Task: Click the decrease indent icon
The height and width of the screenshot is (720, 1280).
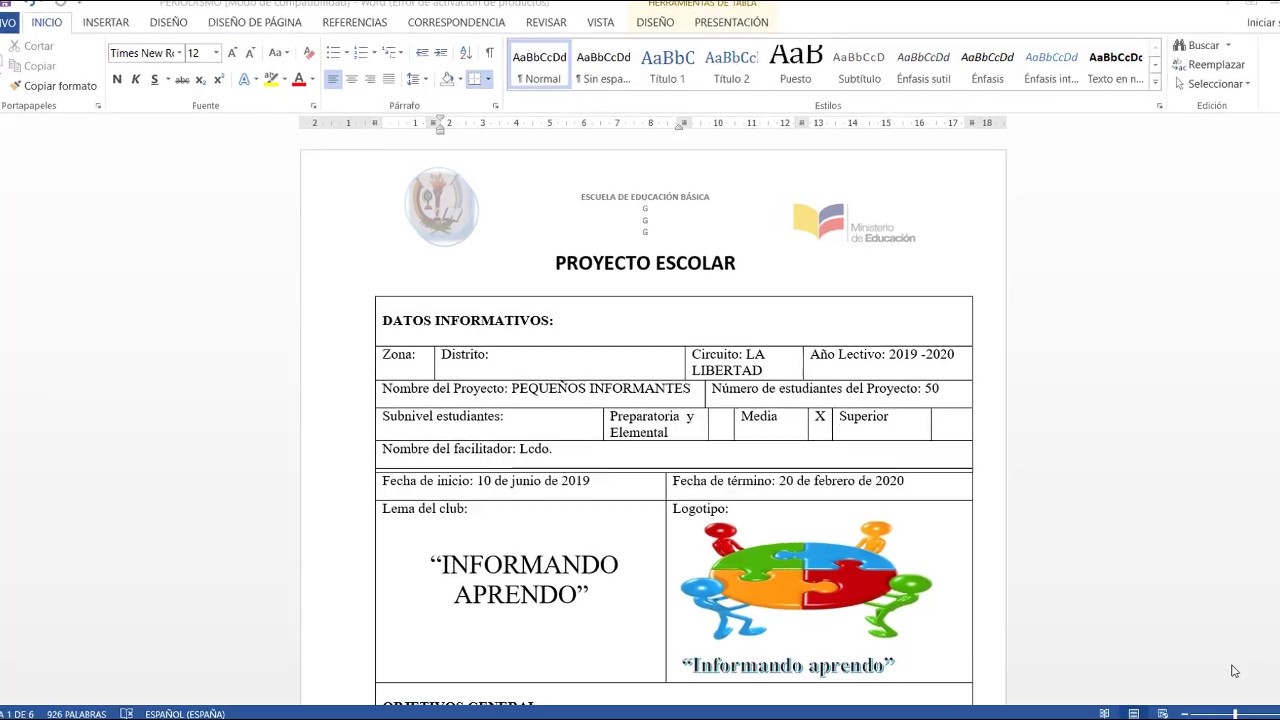Action: pos(422,53)
